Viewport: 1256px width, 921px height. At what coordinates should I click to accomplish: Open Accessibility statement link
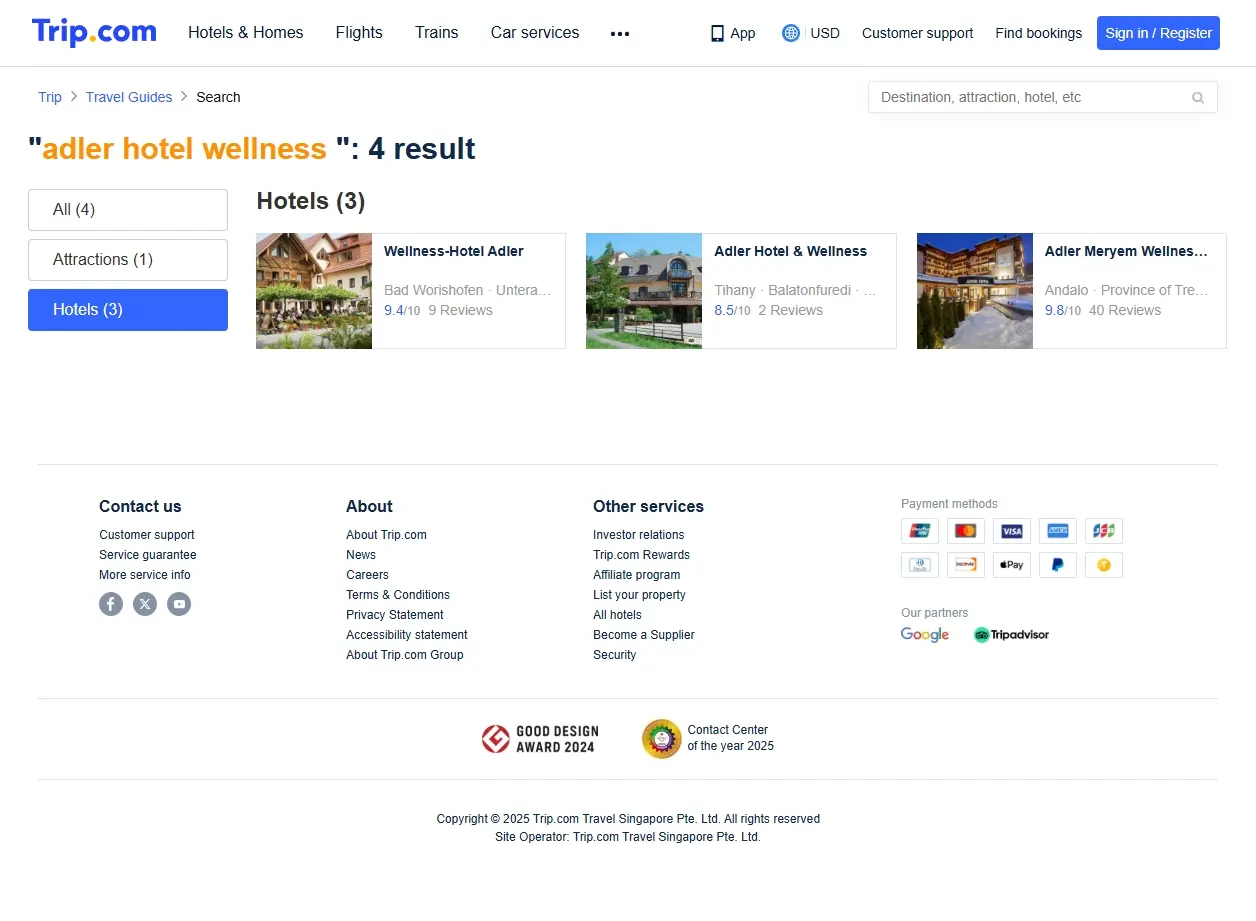point(407,635)
